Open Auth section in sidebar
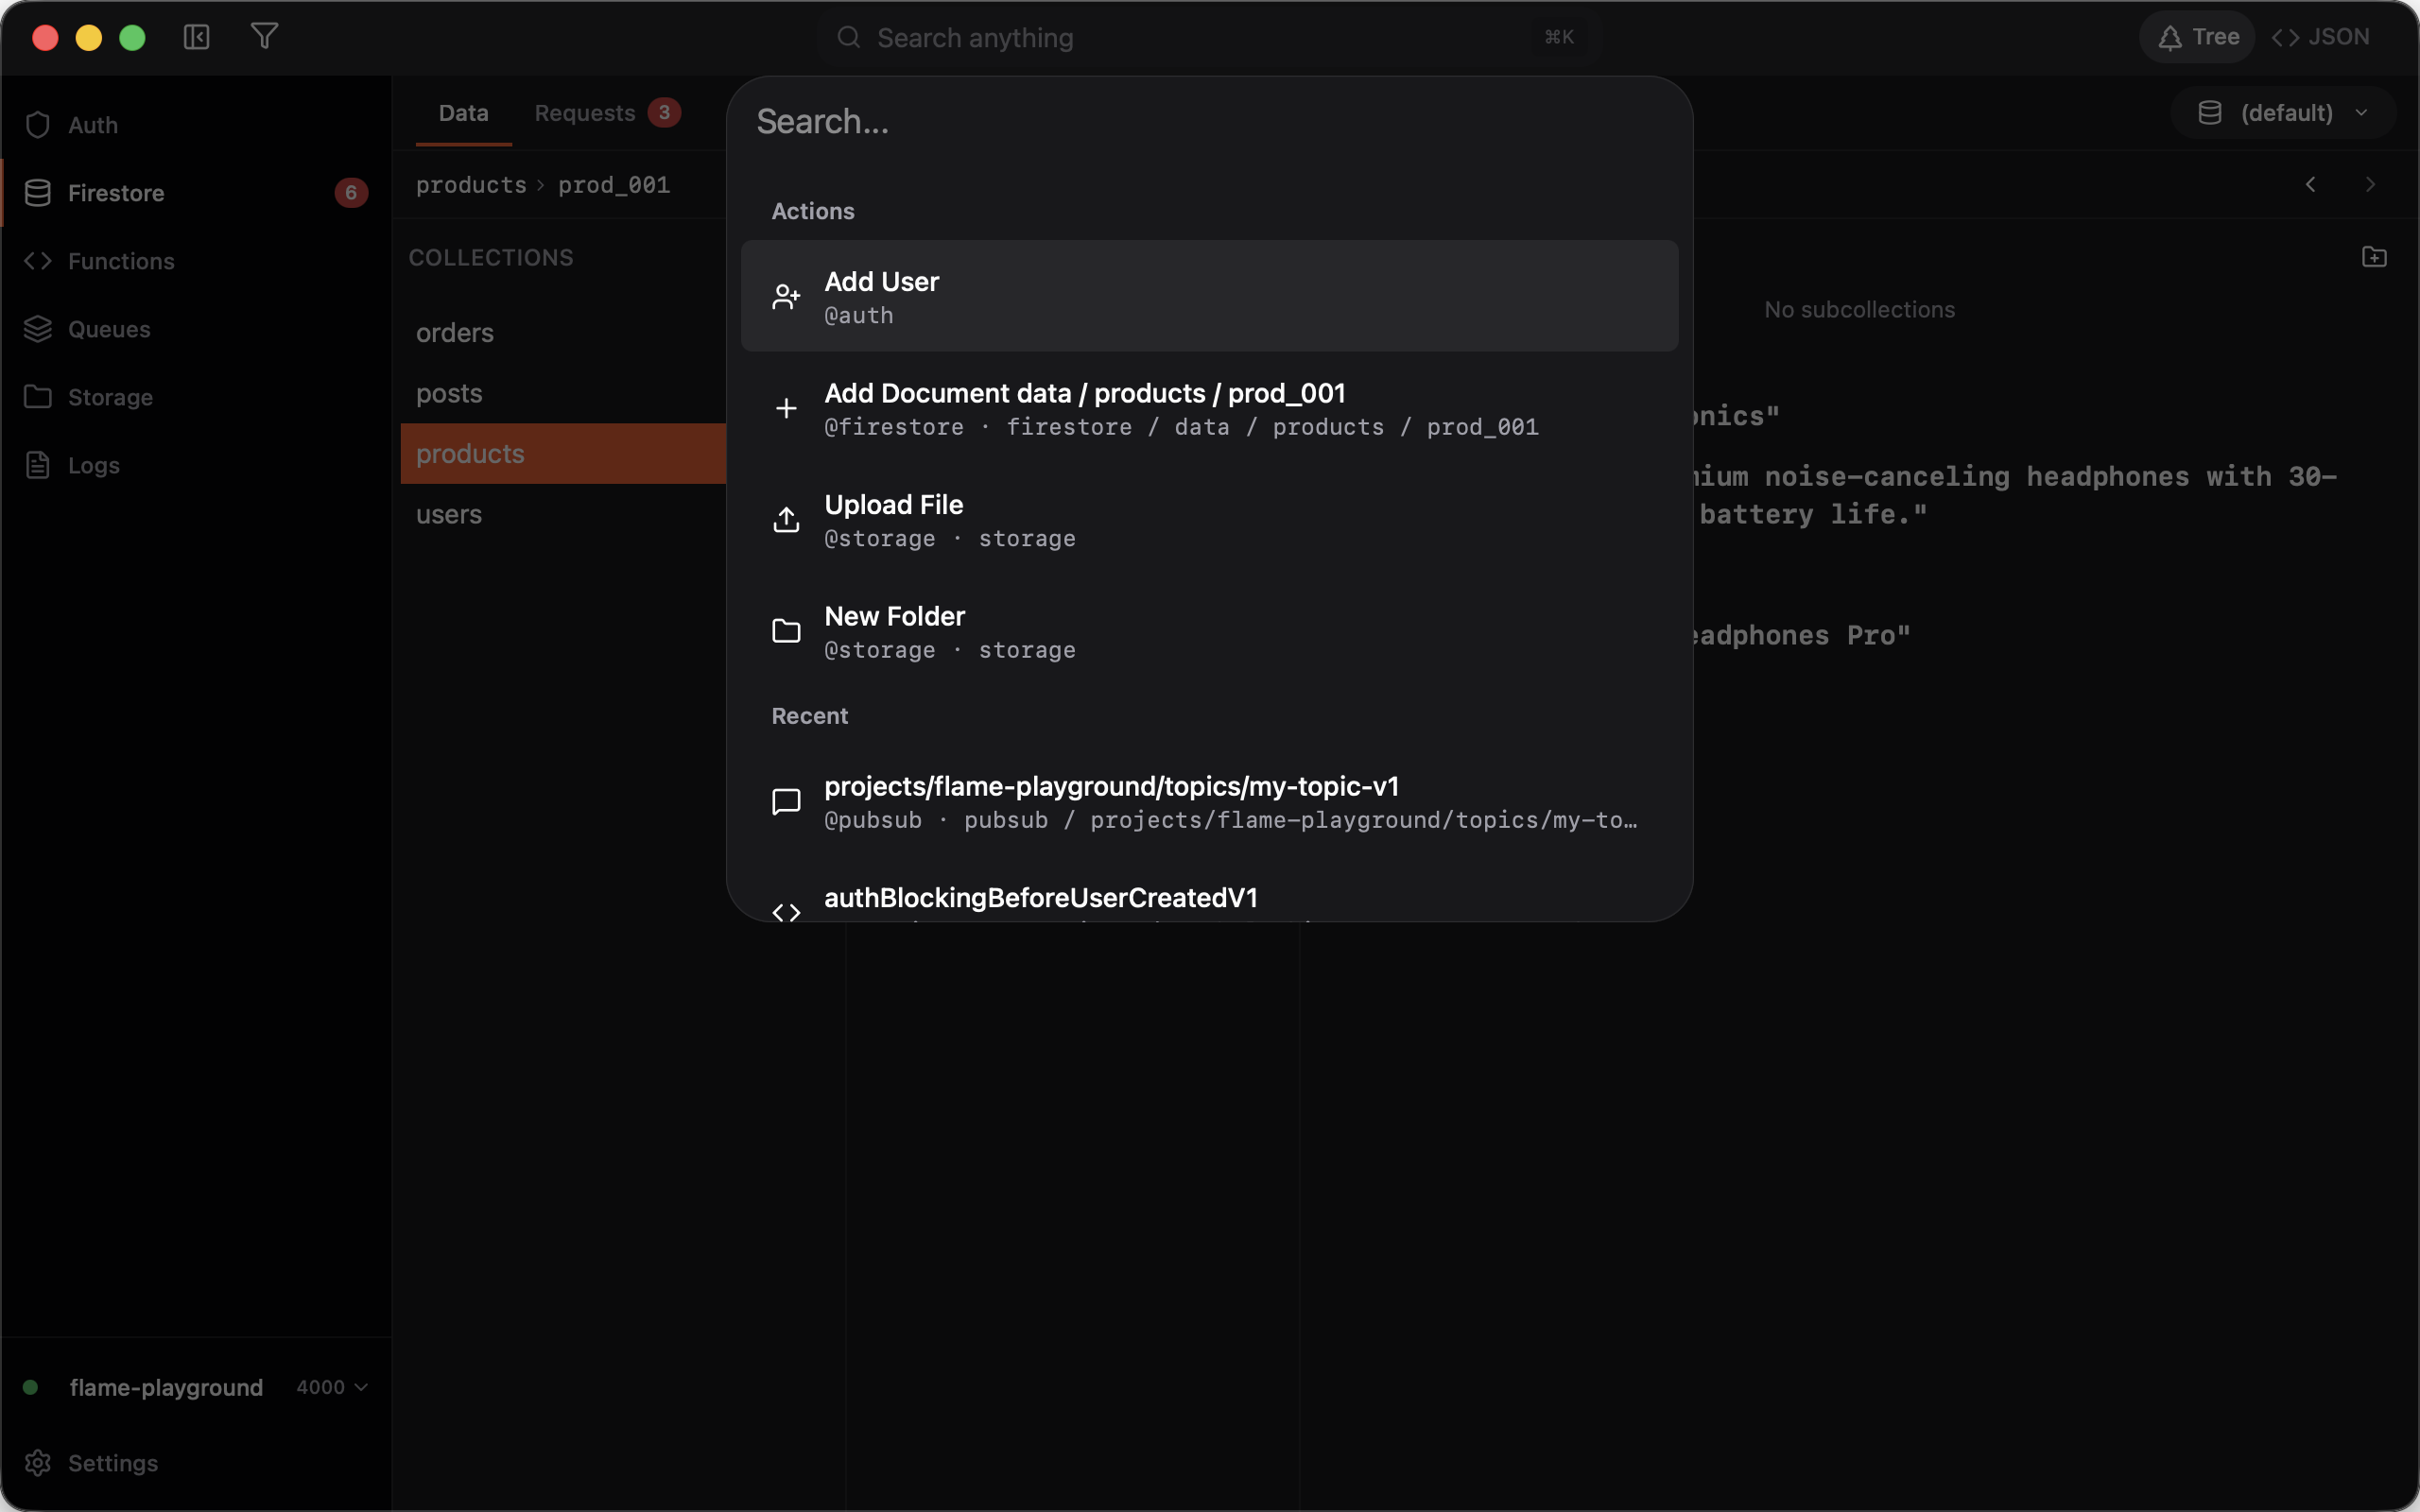 (x=196, y=125)
